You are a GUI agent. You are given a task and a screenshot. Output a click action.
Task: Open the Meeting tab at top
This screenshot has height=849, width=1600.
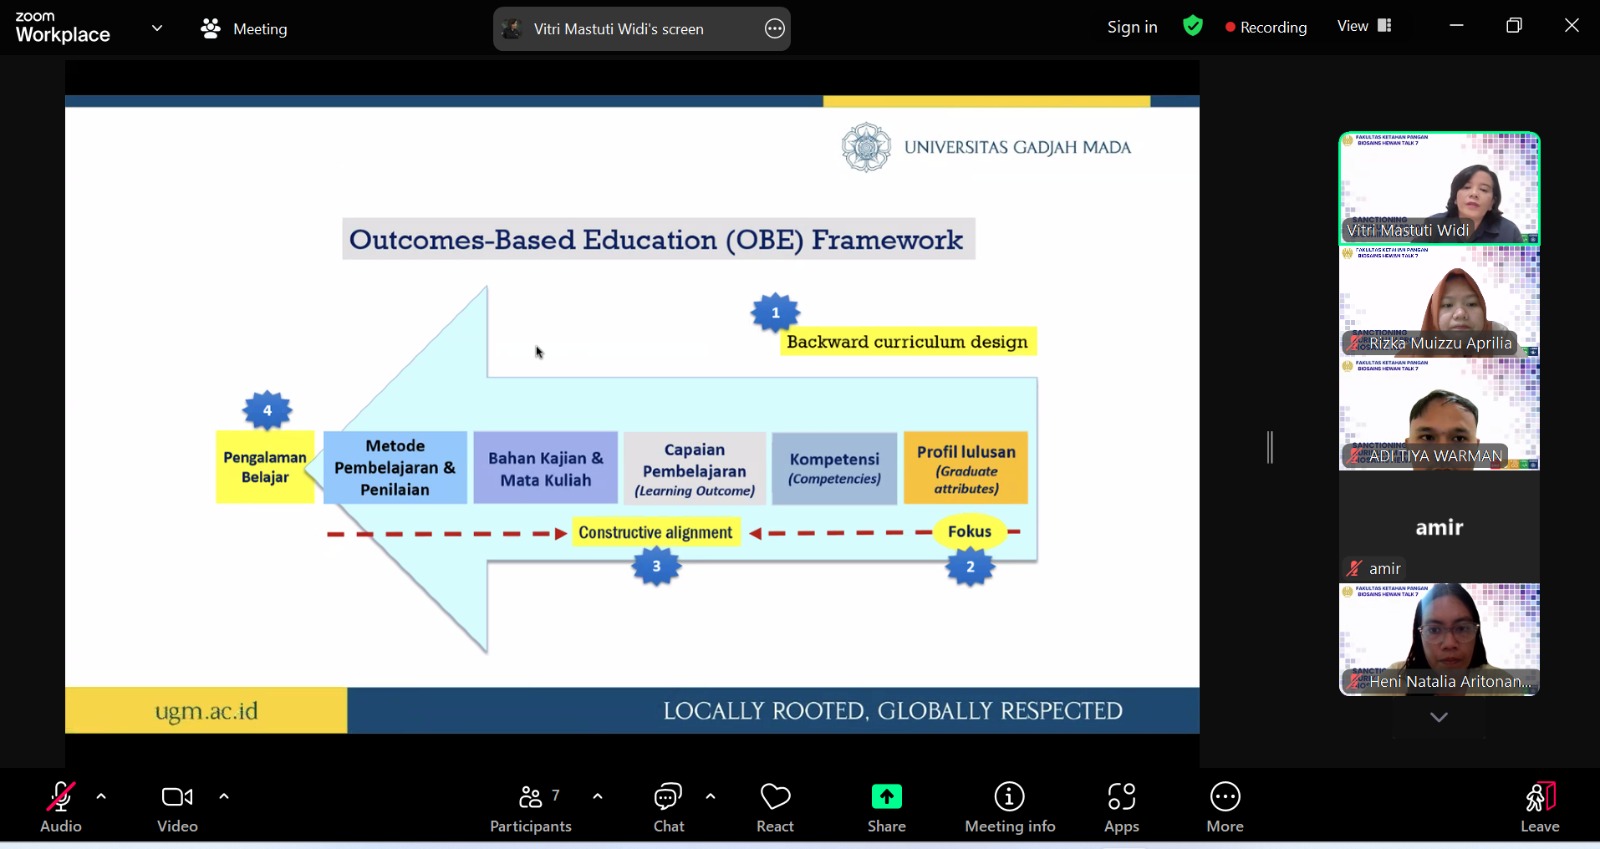245,29
